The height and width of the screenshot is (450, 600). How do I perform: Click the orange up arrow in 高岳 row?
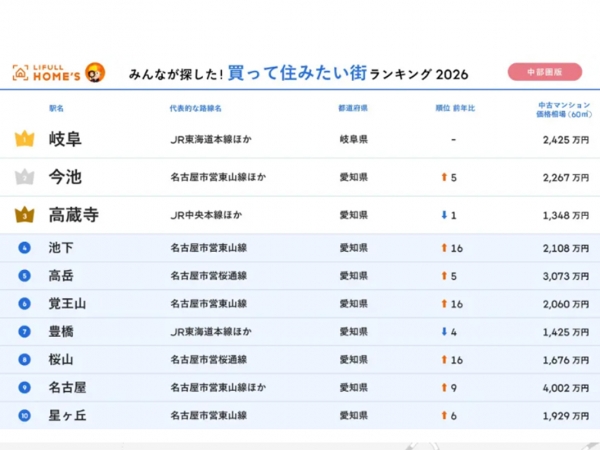tap(444, 276)
